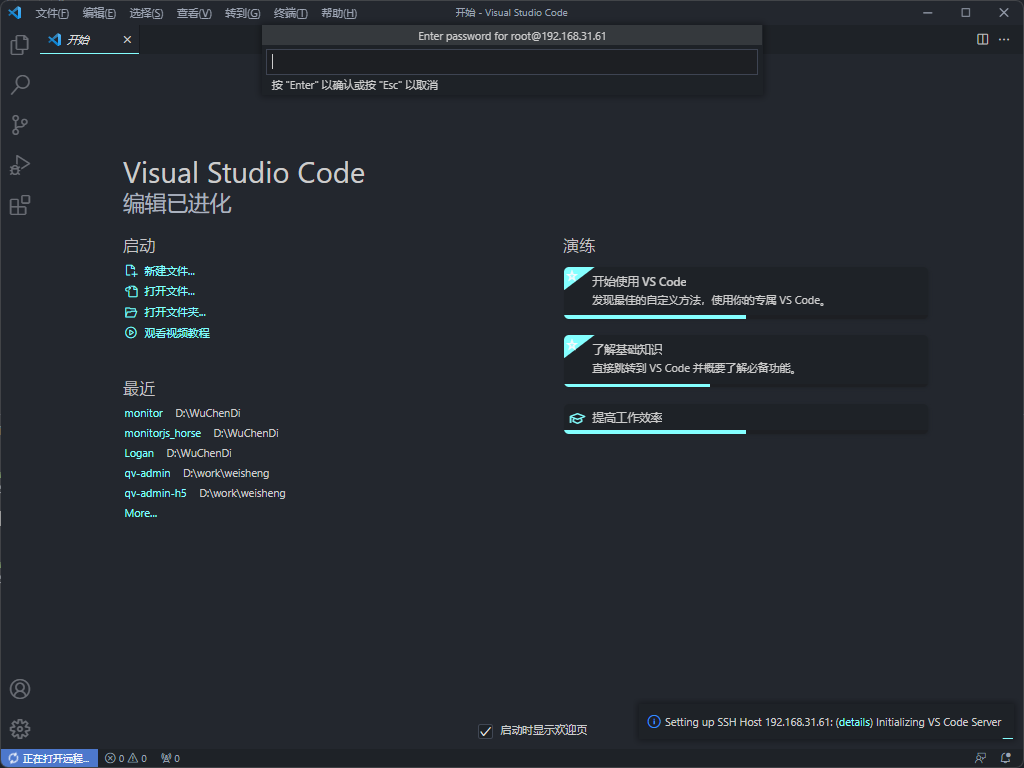Open the Extensions view icon
1024x768 pixels.
[x=20, y=205]
